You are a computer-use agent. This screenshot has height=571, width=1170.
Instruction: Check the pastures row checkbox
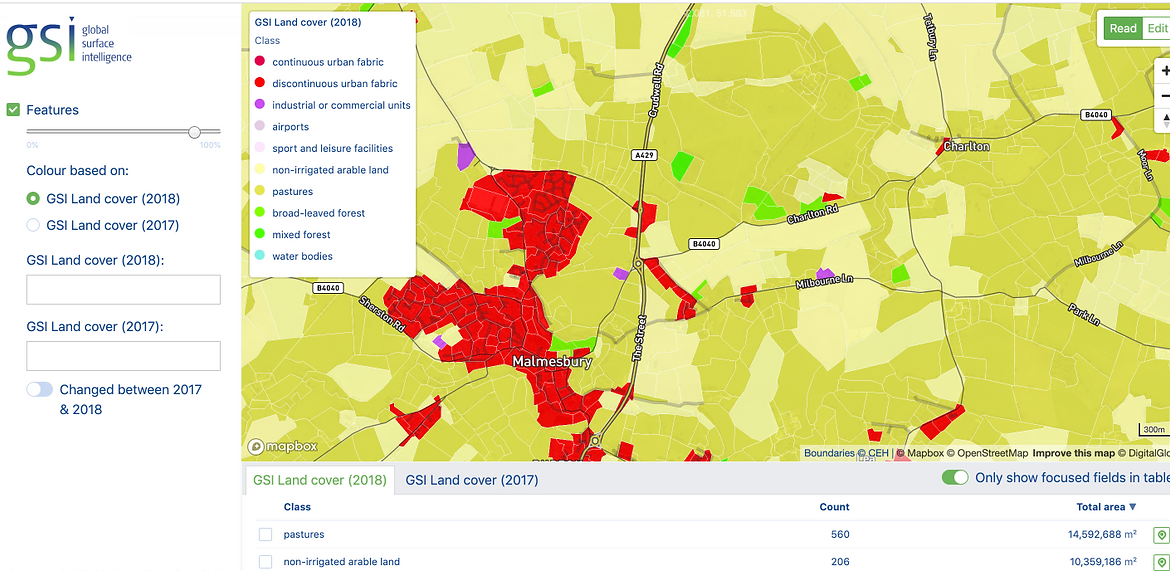tap(266, 535)
